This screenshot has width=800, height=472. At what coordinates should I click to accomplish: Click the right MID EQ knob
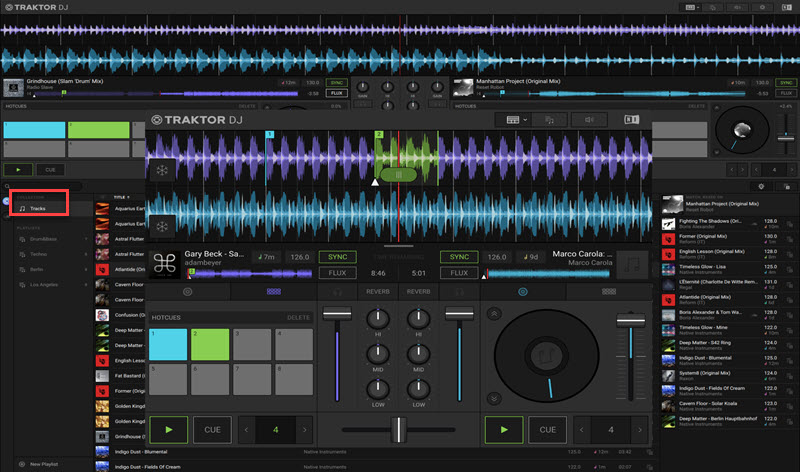pos(418,354)
